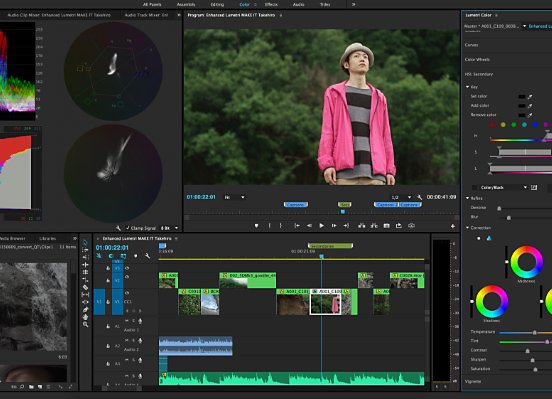Click Mark In in the Program Monitor
552x399 pixels.
tap(270, 226)
